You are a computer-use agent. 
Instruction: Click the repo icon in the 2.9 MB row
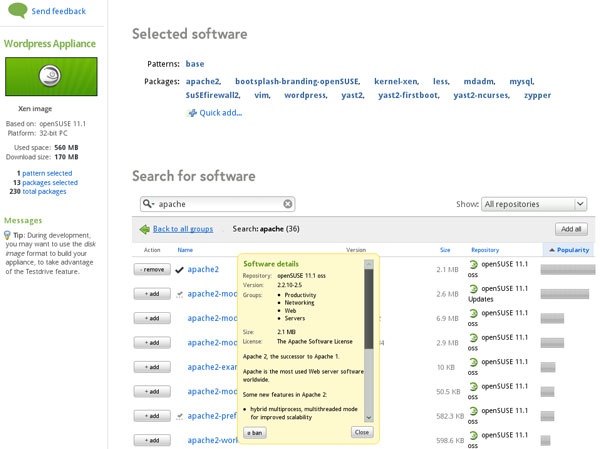pos(473,338)
